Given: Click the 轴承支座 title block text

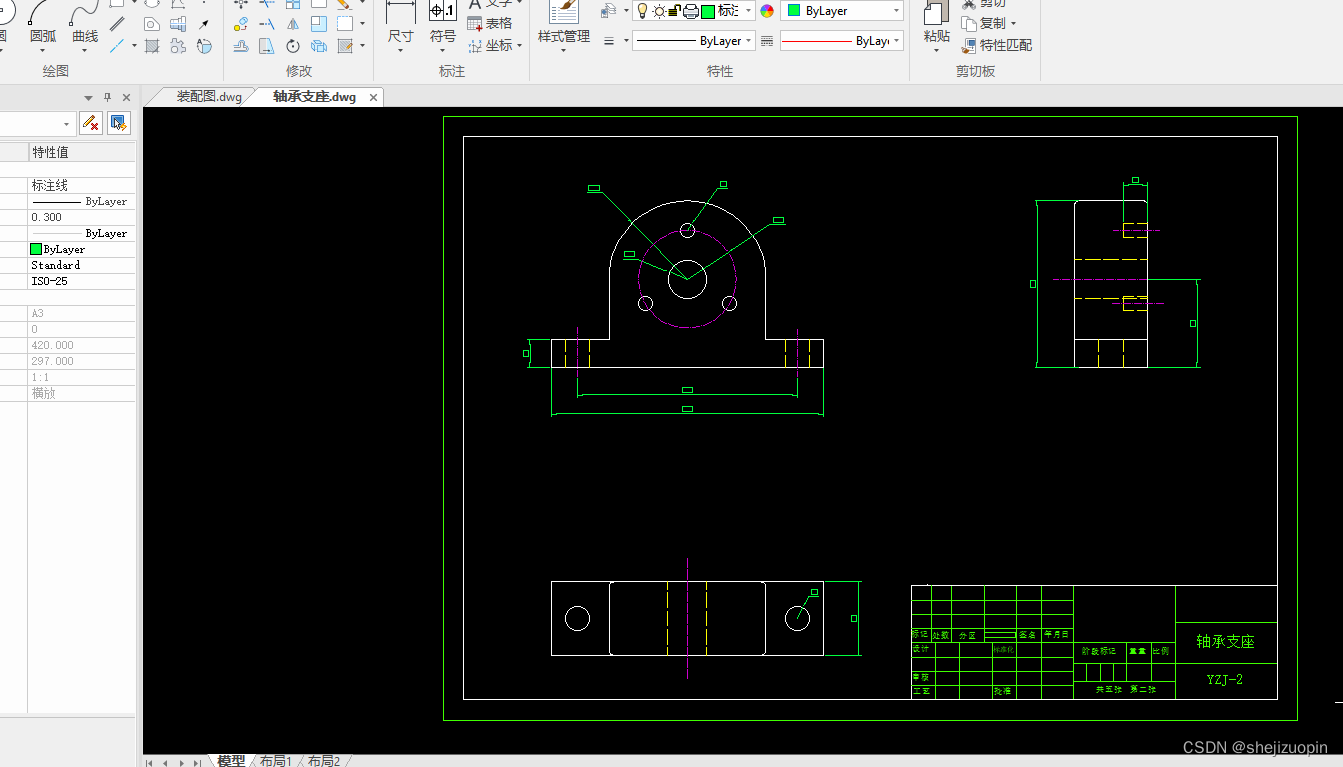Looking at the screenshot, I should [1225, 641].
